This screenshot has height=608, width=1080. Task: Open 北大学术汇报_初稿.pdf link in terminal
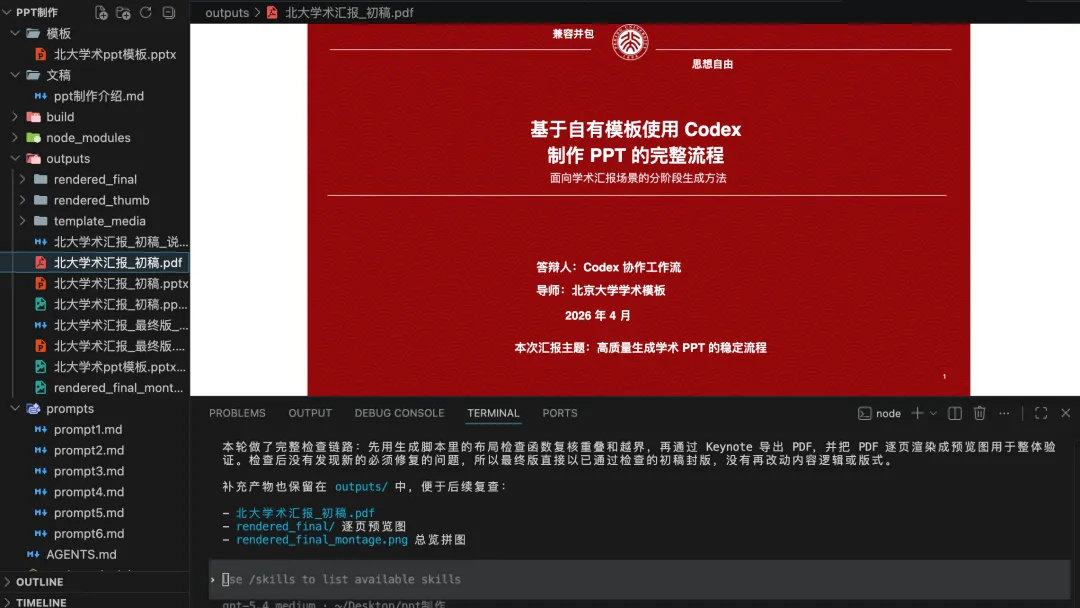(x=305, y=513)
